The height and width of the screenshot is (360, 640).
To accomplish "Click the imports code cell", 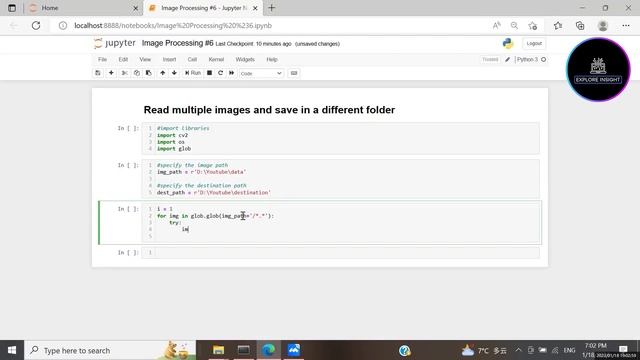I will point(340,138).
